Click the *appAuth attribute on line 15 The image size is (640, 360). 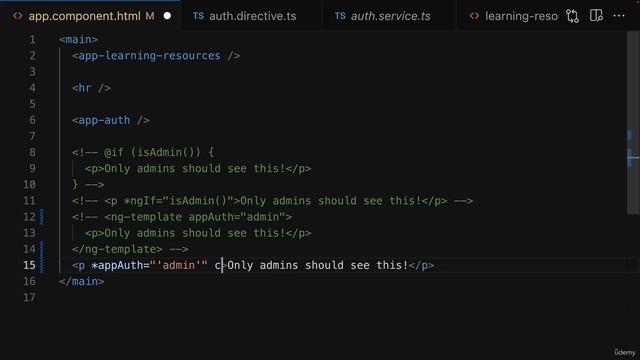pyautogui.click(x=117, y=265)
